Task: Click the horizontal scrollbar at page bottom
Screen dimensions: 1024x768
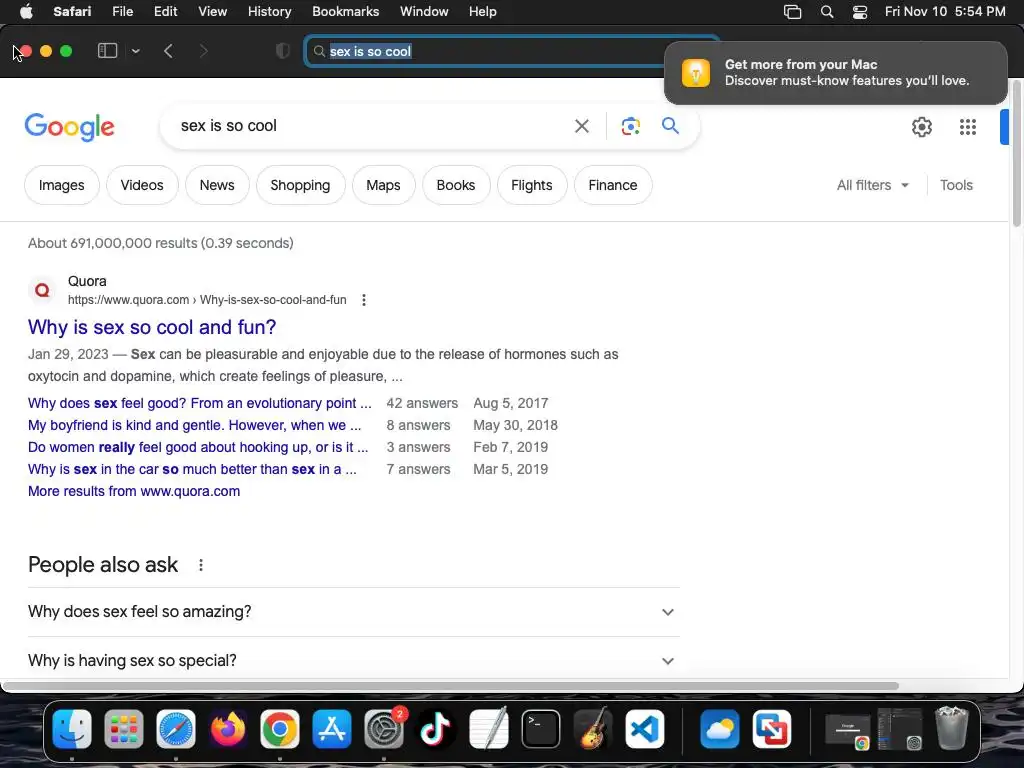Action: point(451,686)
